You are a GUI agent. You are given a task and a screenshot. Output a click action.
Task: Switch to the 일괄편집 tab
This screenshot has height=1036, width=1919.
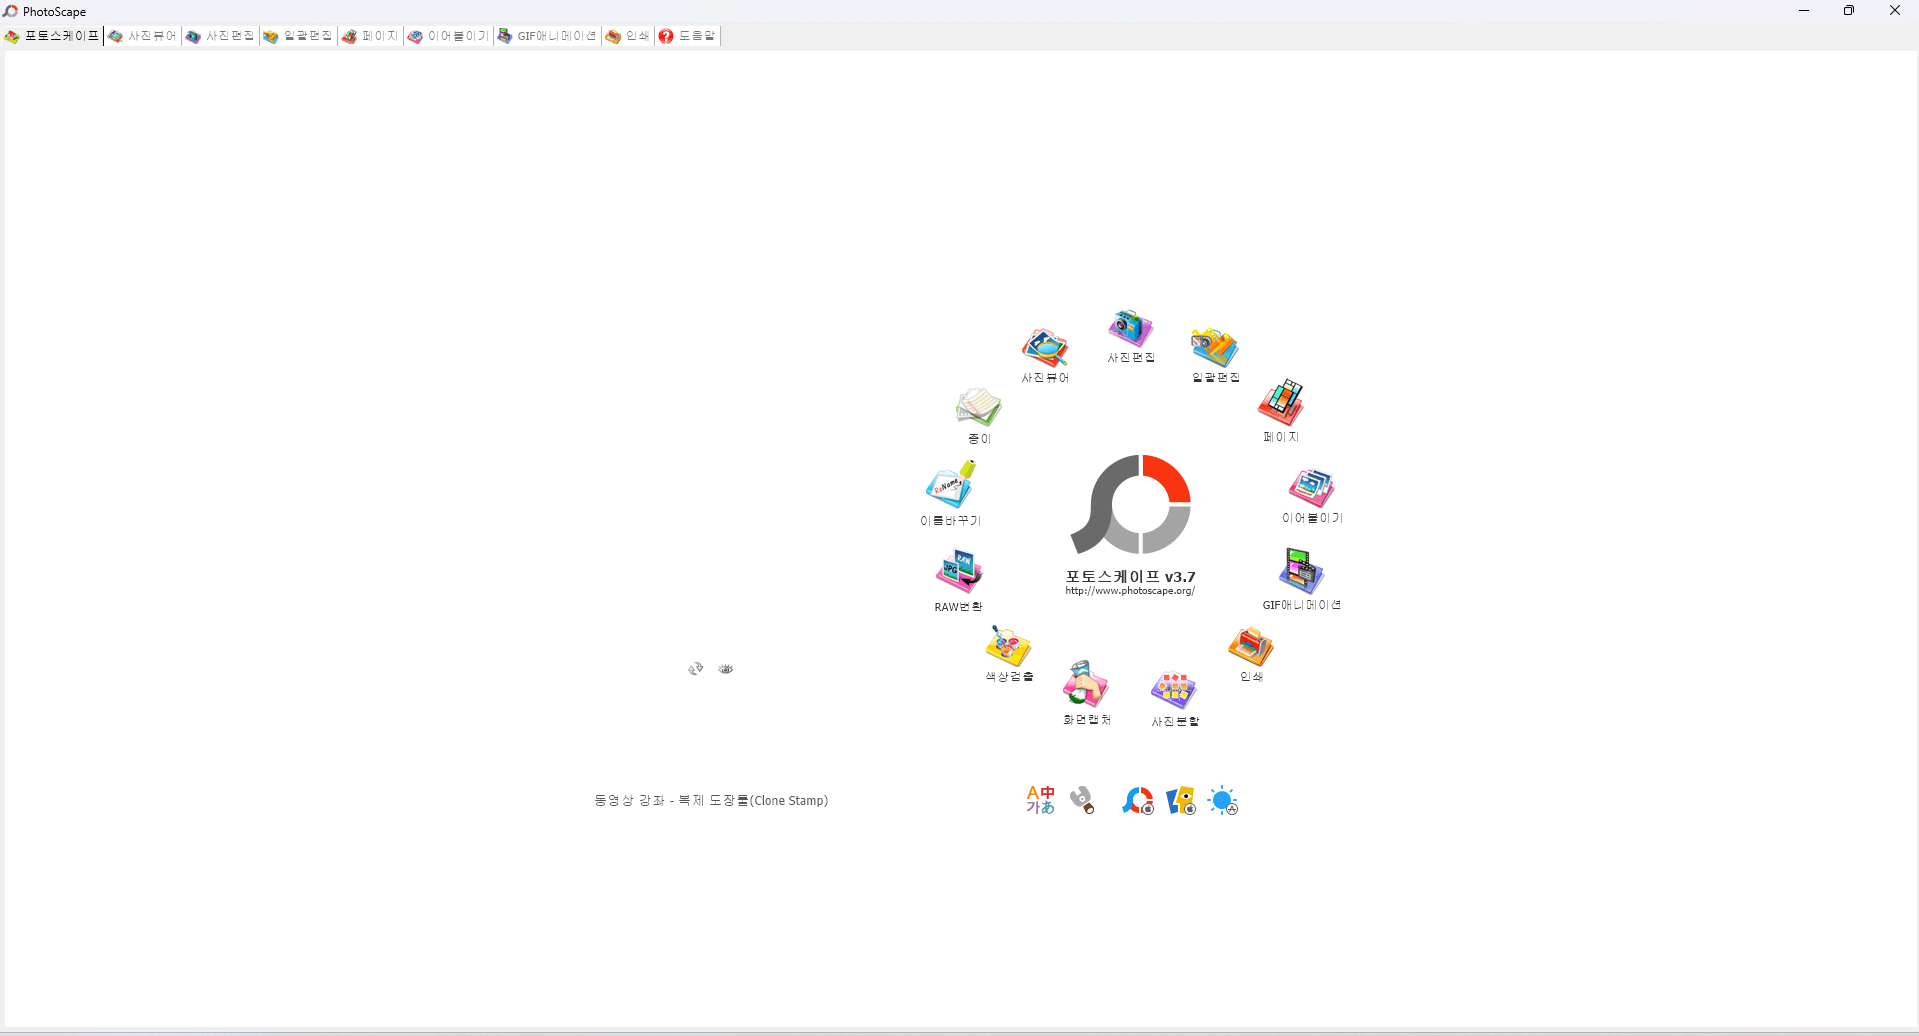pos(298,36)
